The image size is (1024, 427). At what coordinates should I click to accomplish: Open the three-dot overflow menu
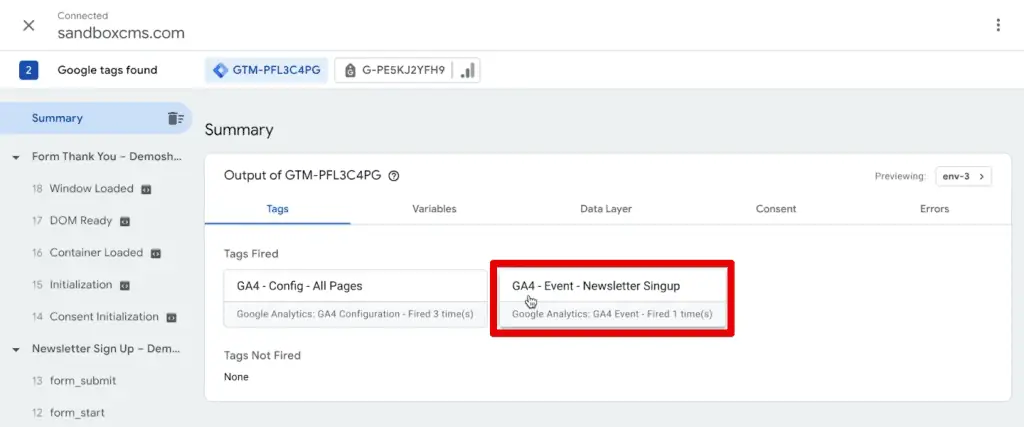click(x=998, y=25)
